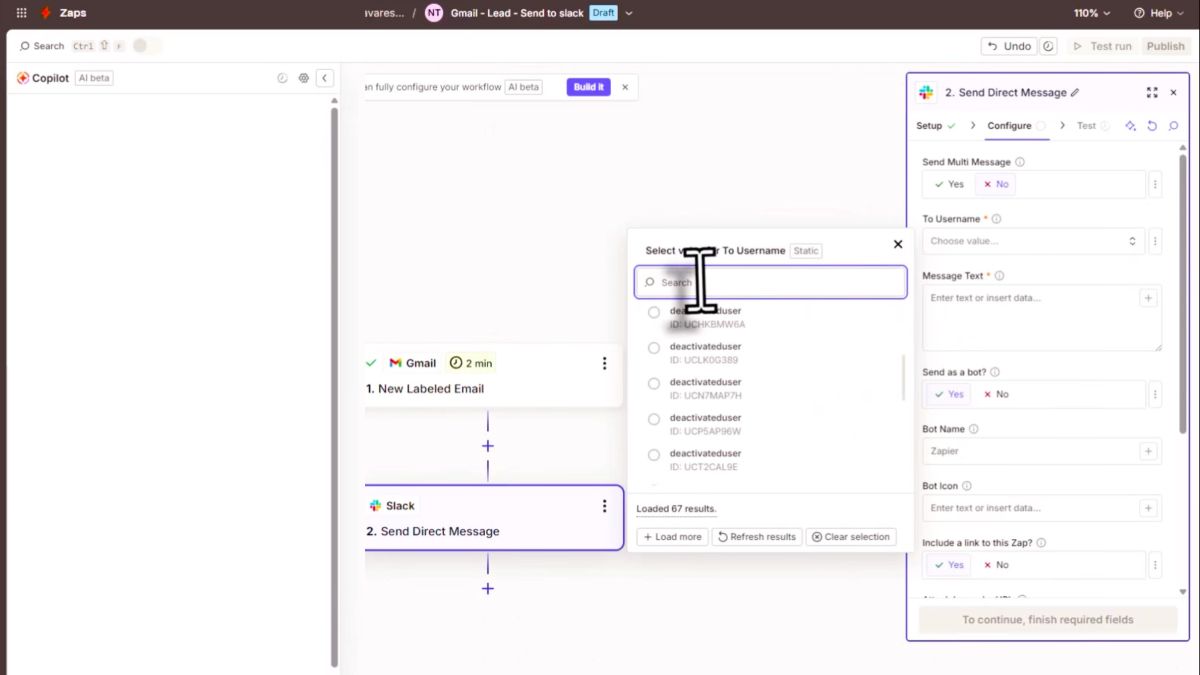
Task: Set Send Multi Message to No
Action: (x=995, y=184)
